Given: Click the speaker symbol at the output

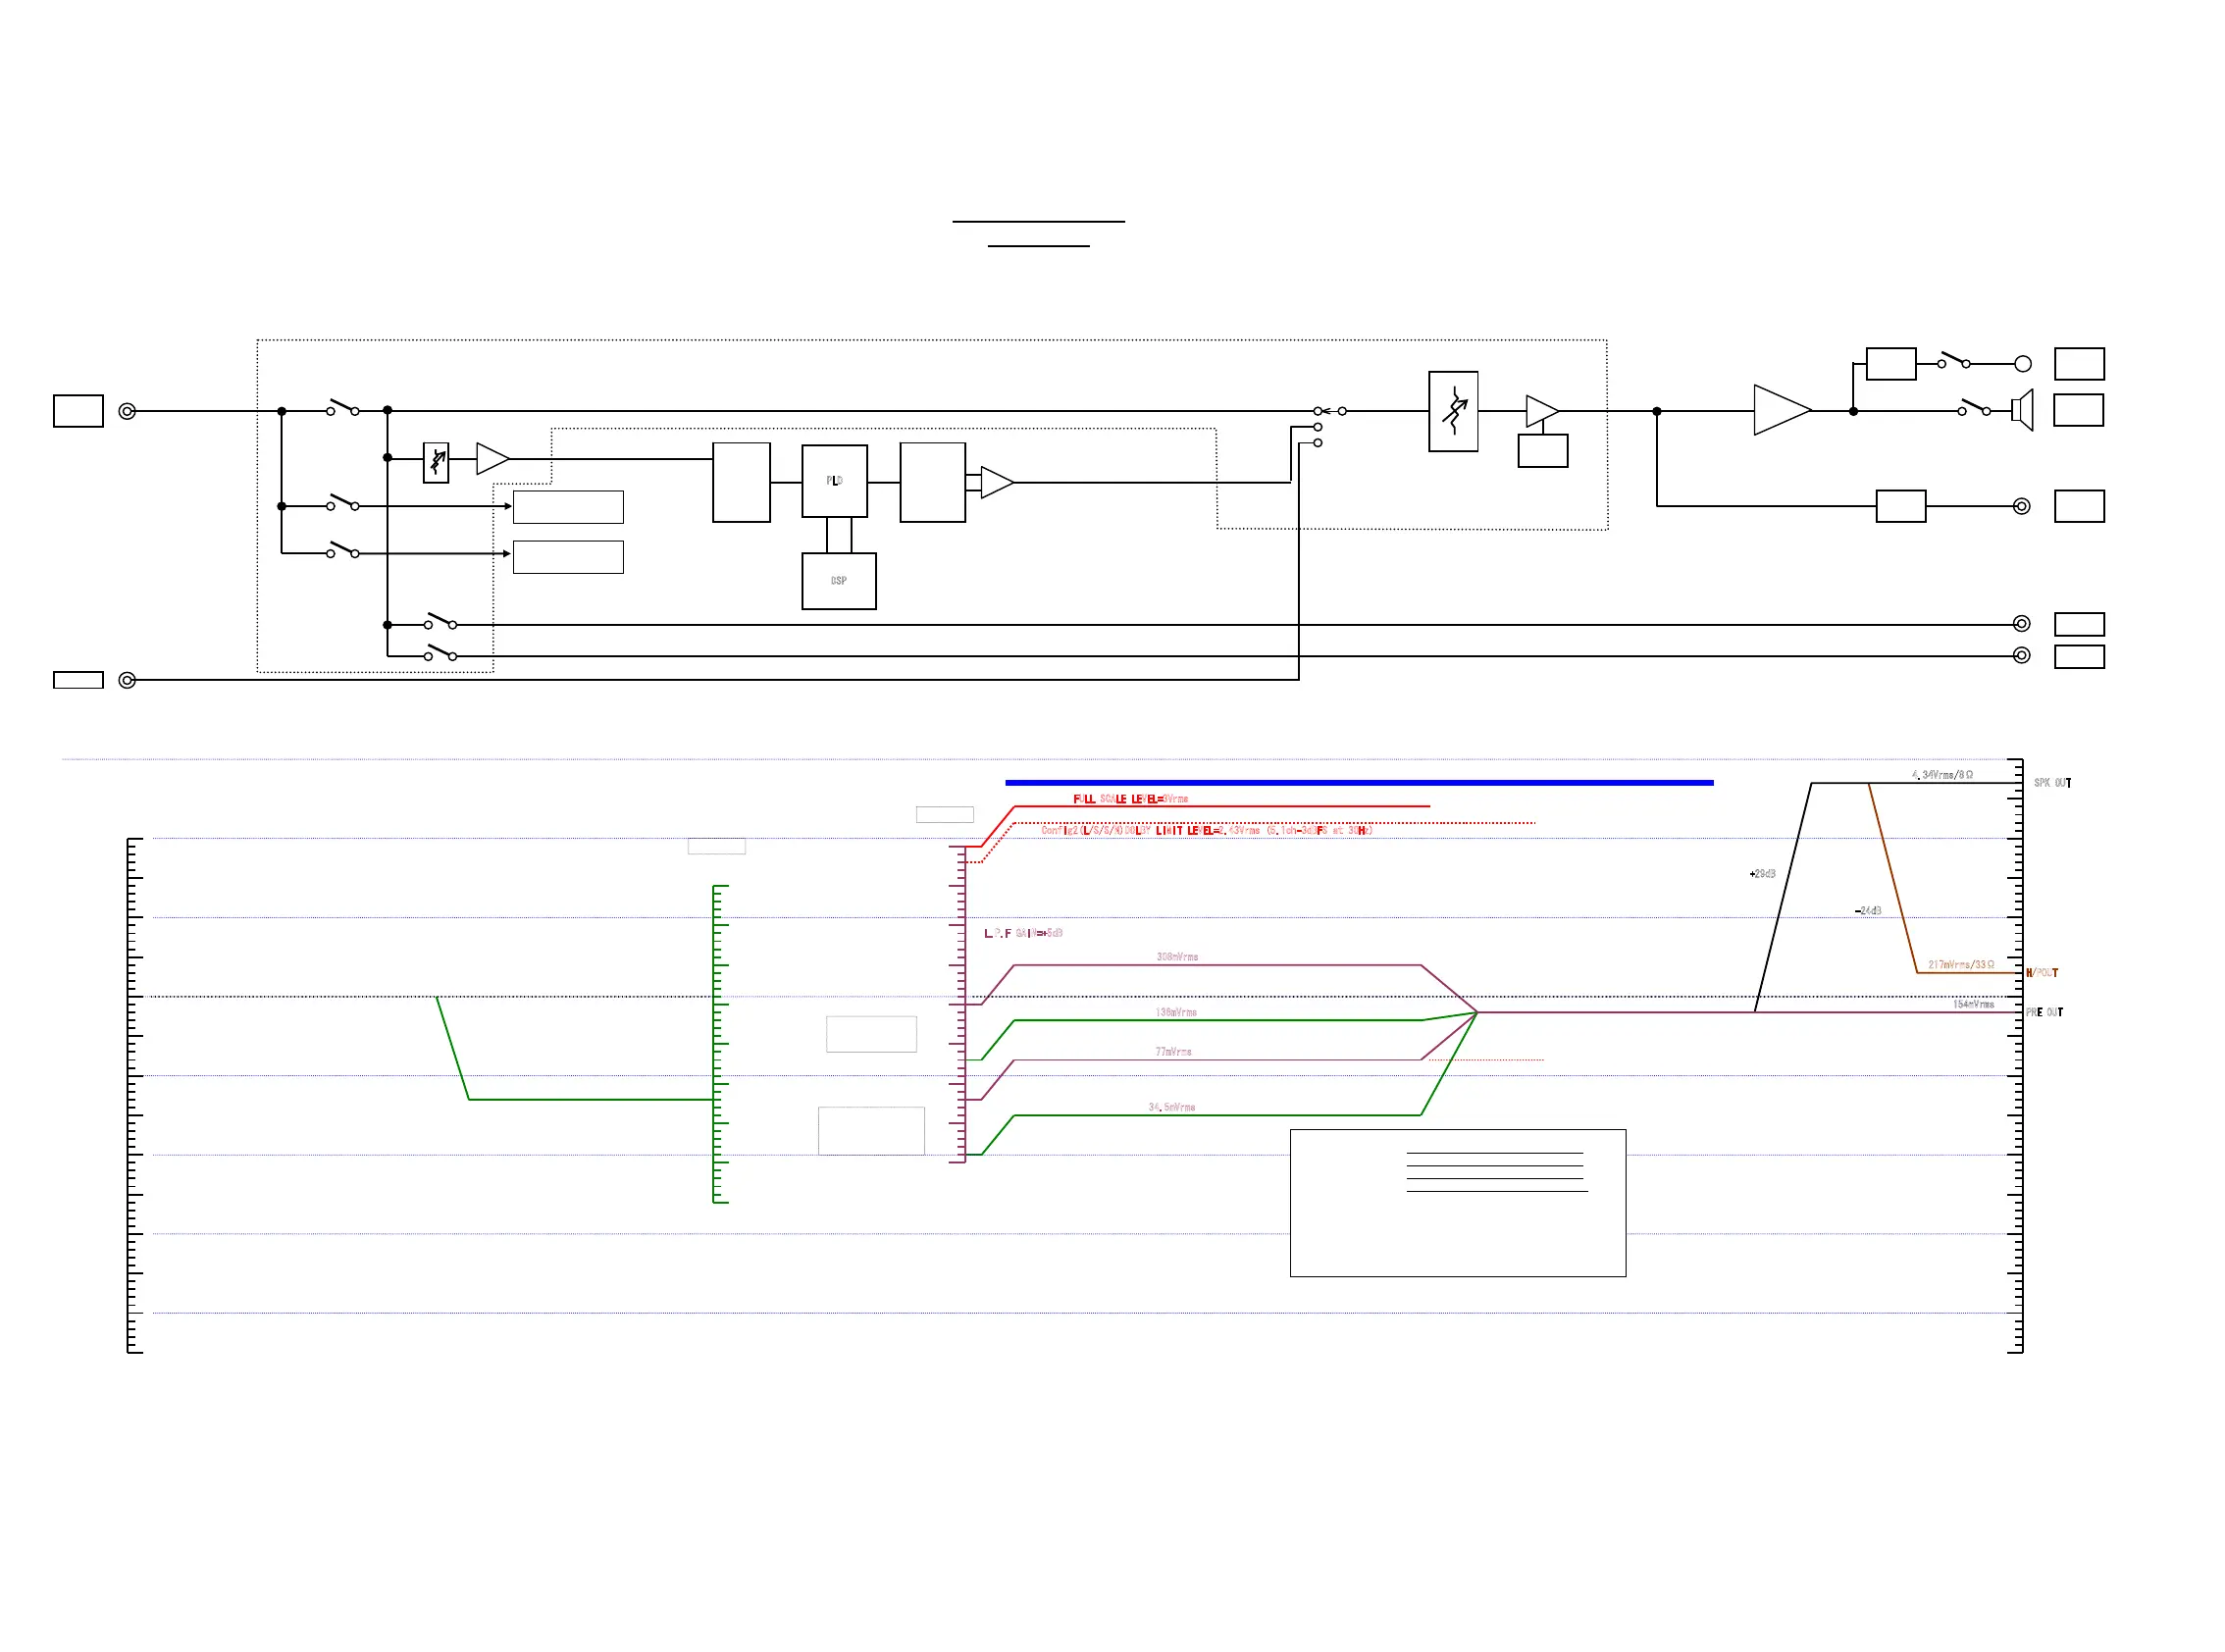Looking at the screenshot, I should click(x=2022, y=410).
